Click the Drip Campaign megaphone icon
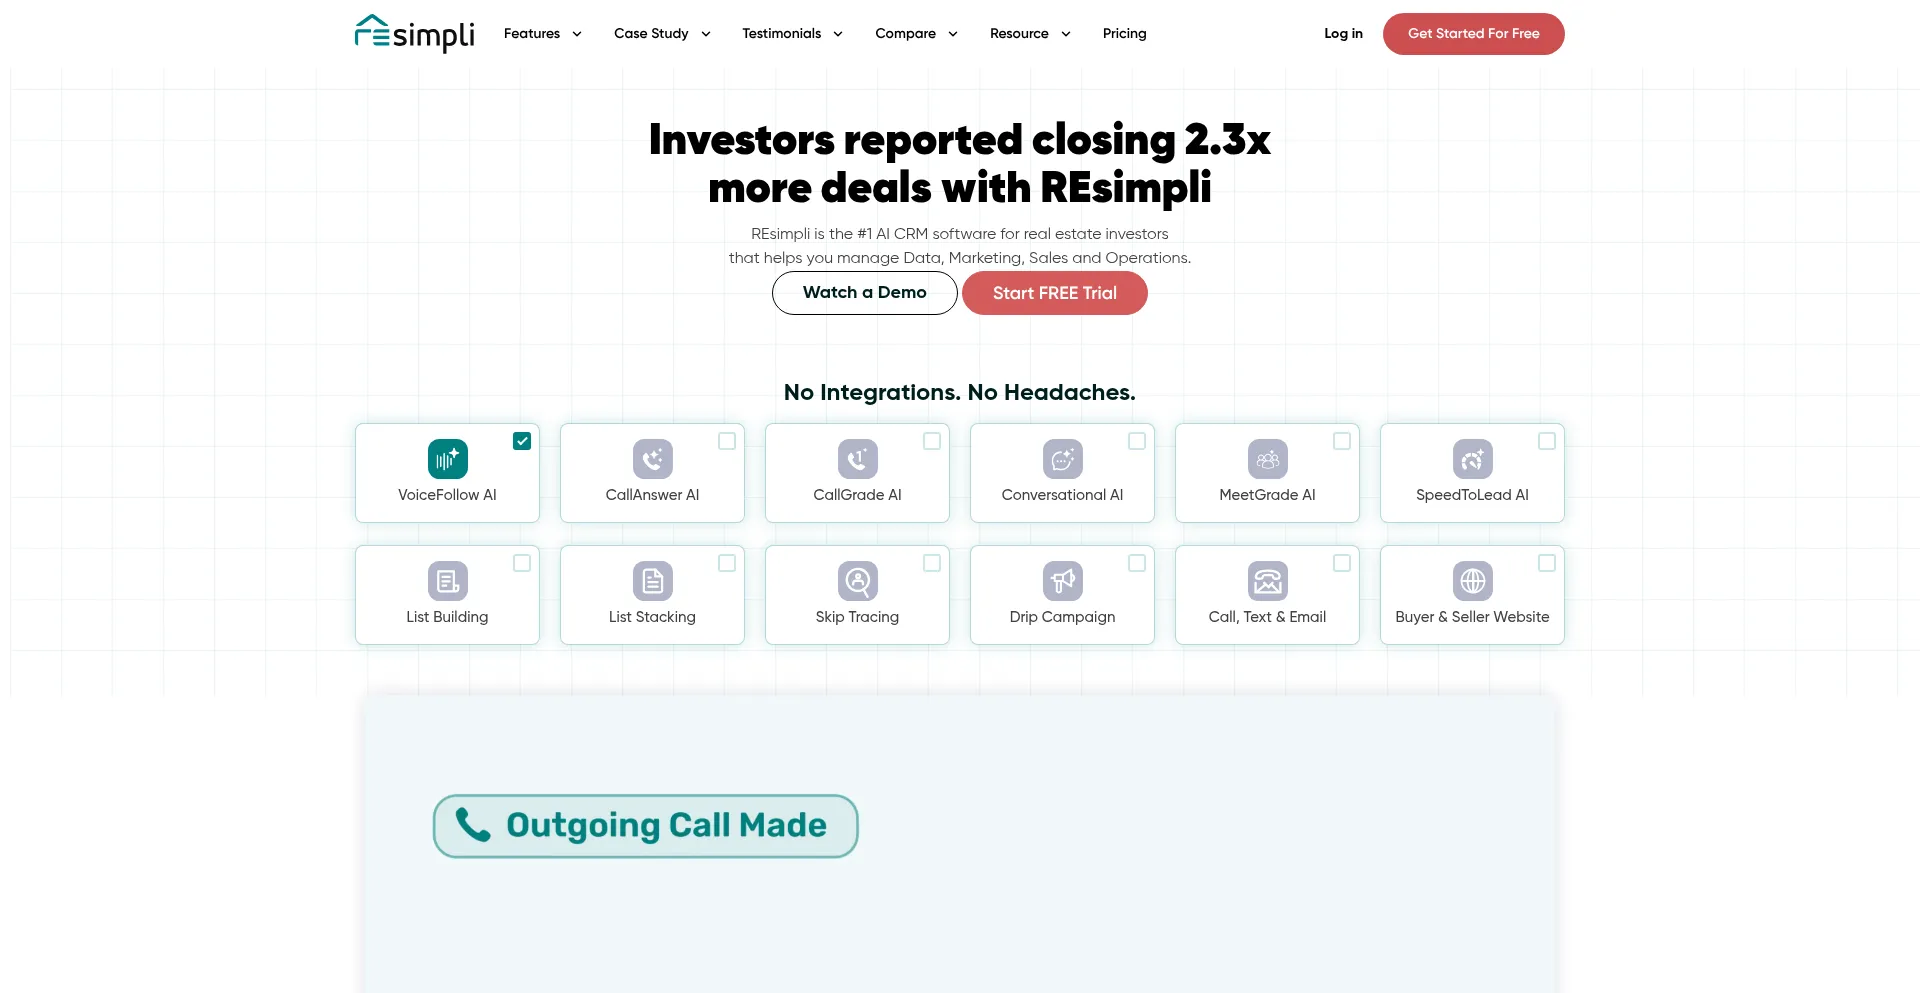Screen dimensions: 1920x993 pos(1062,581)
